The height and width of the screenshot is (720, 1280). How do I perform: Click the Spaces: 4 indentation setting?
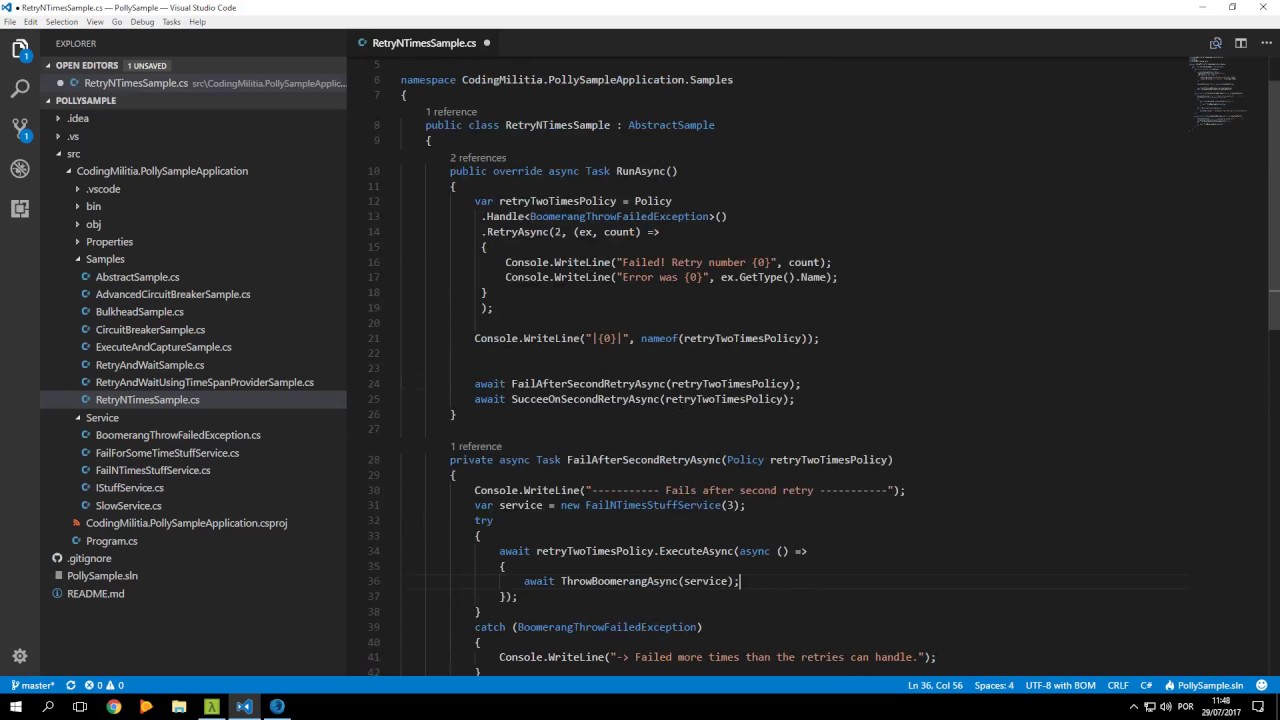point(994,685)
